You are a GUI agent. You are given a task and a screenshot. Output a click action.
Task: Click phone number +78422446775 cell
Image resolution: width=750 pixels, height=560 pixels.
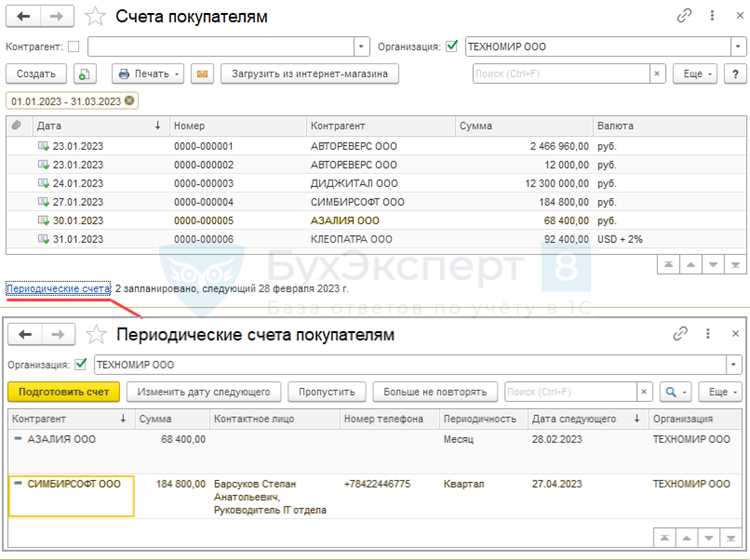[x=377, y=483]
